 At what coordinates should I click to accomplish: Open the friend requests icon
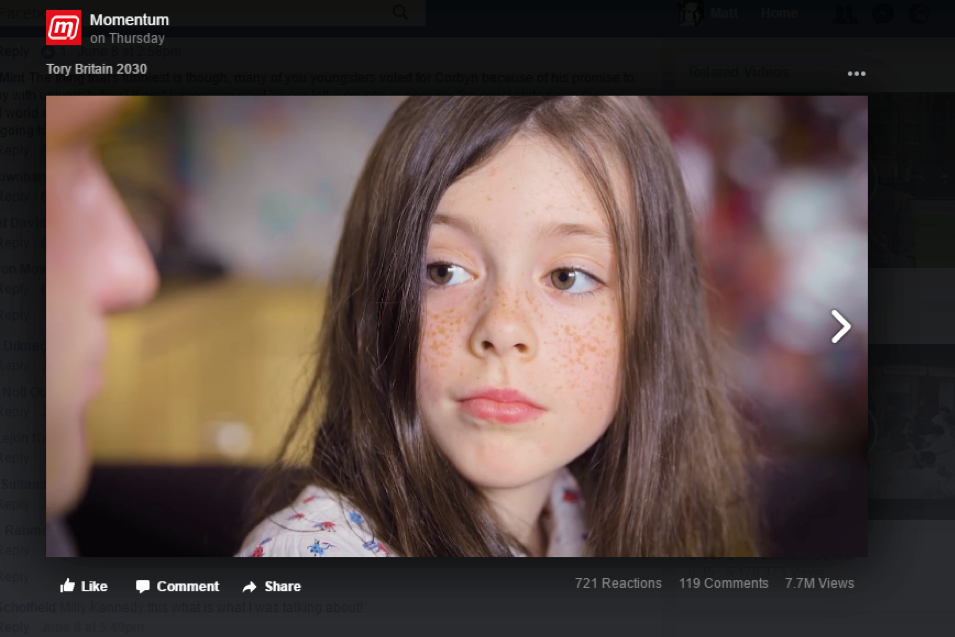[x=843, y=13]
